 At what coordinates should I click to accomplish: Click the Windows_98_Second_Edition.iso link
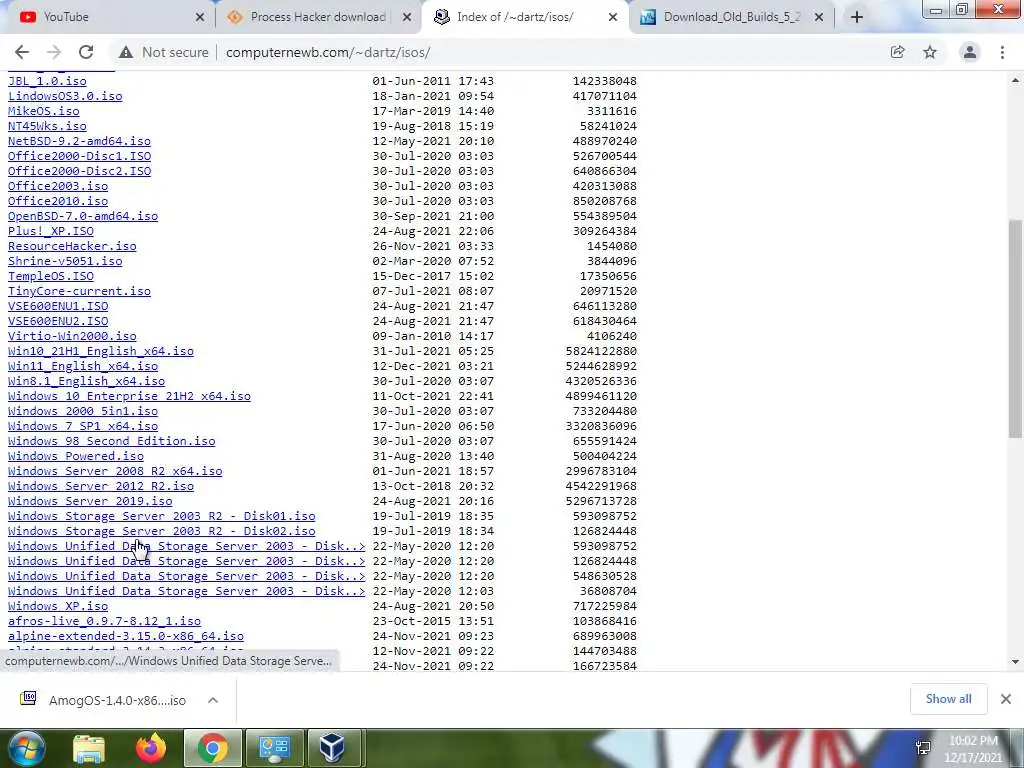[112, 441]
